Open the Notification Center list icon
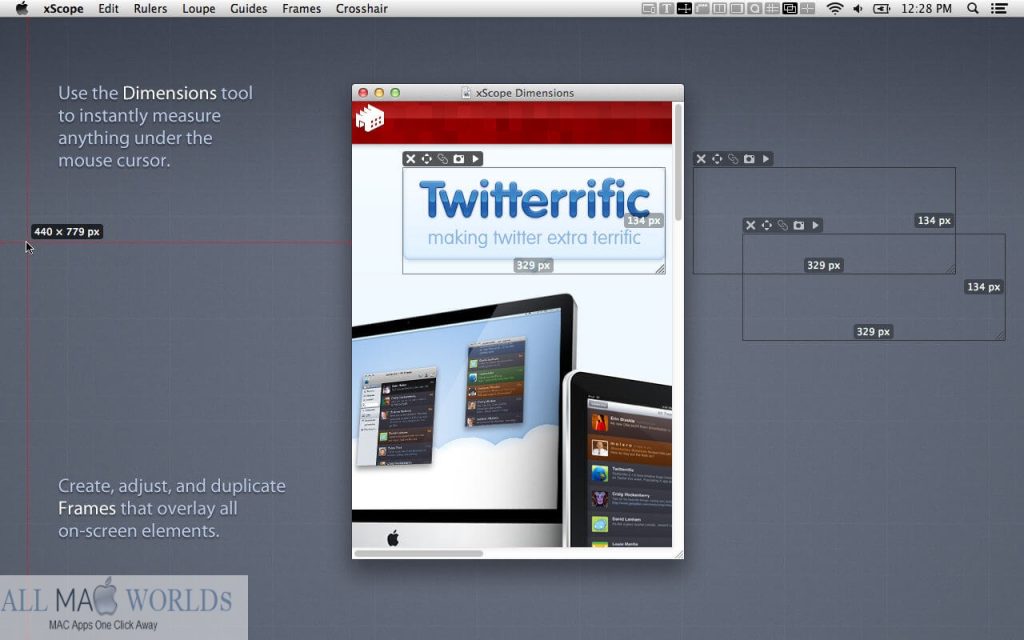Image resolution: width=1024 pixels, height=640 pixels. pos(999,8)
